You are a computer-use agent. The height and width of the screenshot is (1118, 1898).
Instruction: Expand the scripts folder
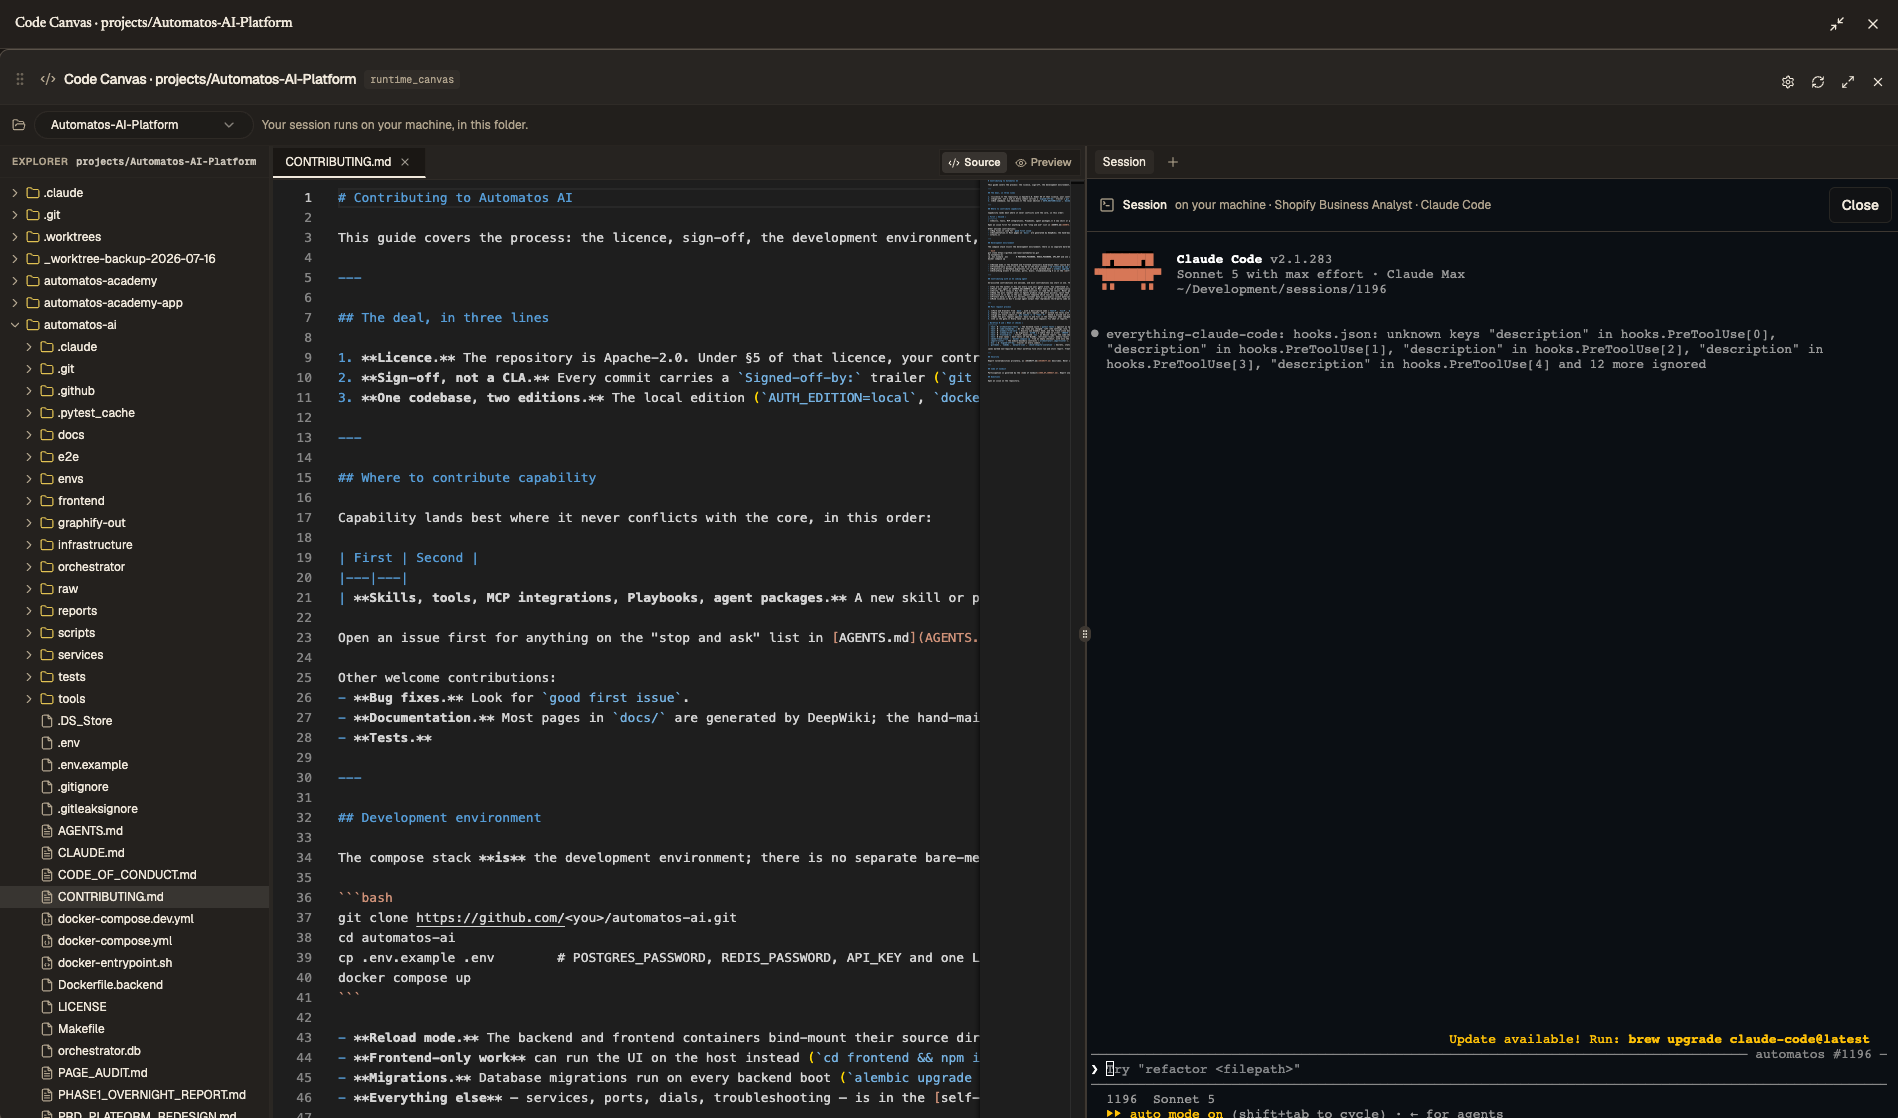point(135,633)
